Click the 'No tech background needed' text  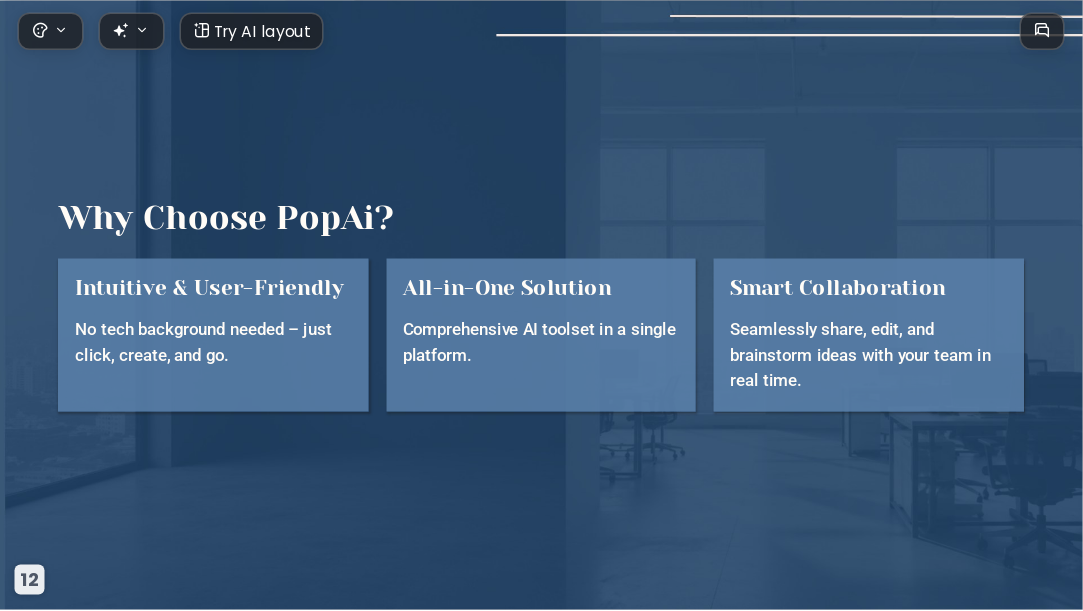203,342
